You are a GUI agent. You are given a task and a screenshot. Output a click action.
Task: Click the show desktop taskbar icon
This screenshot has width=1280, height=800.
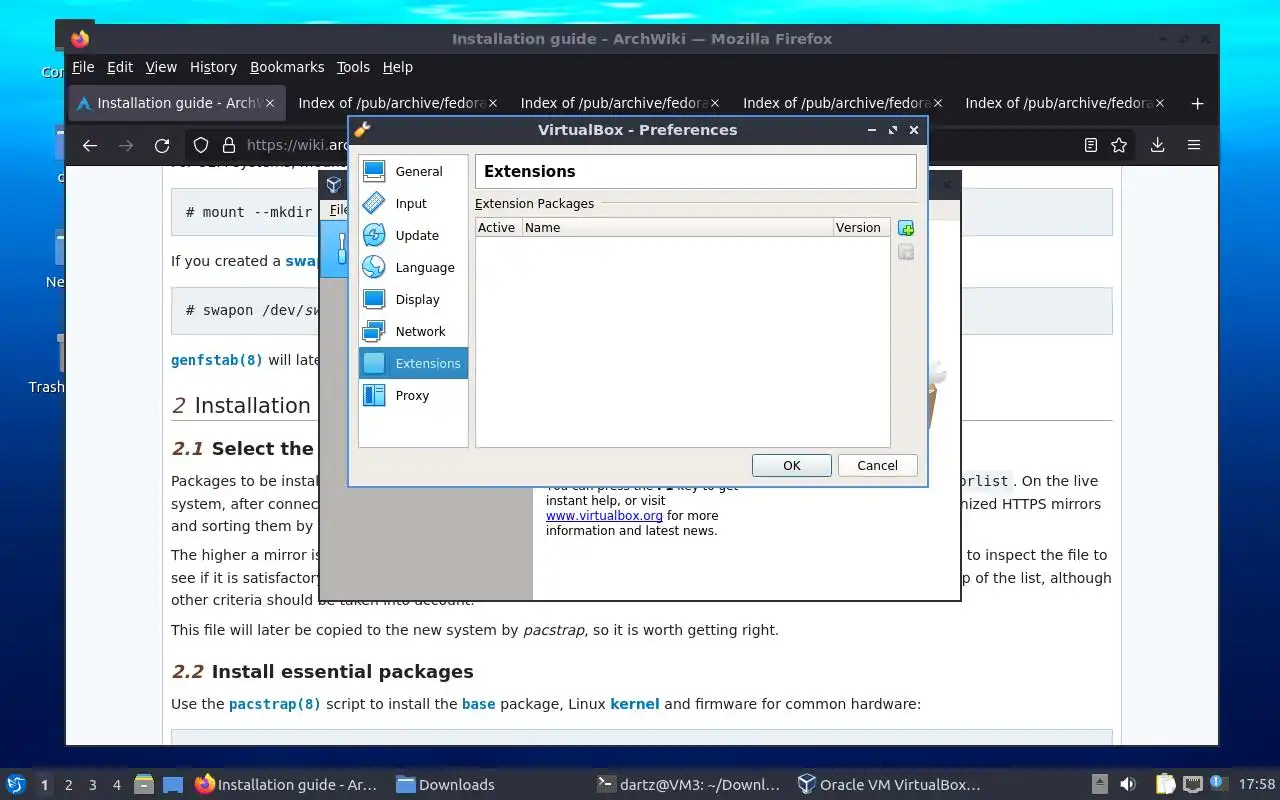pyautogui.click(x=173, y=785)
